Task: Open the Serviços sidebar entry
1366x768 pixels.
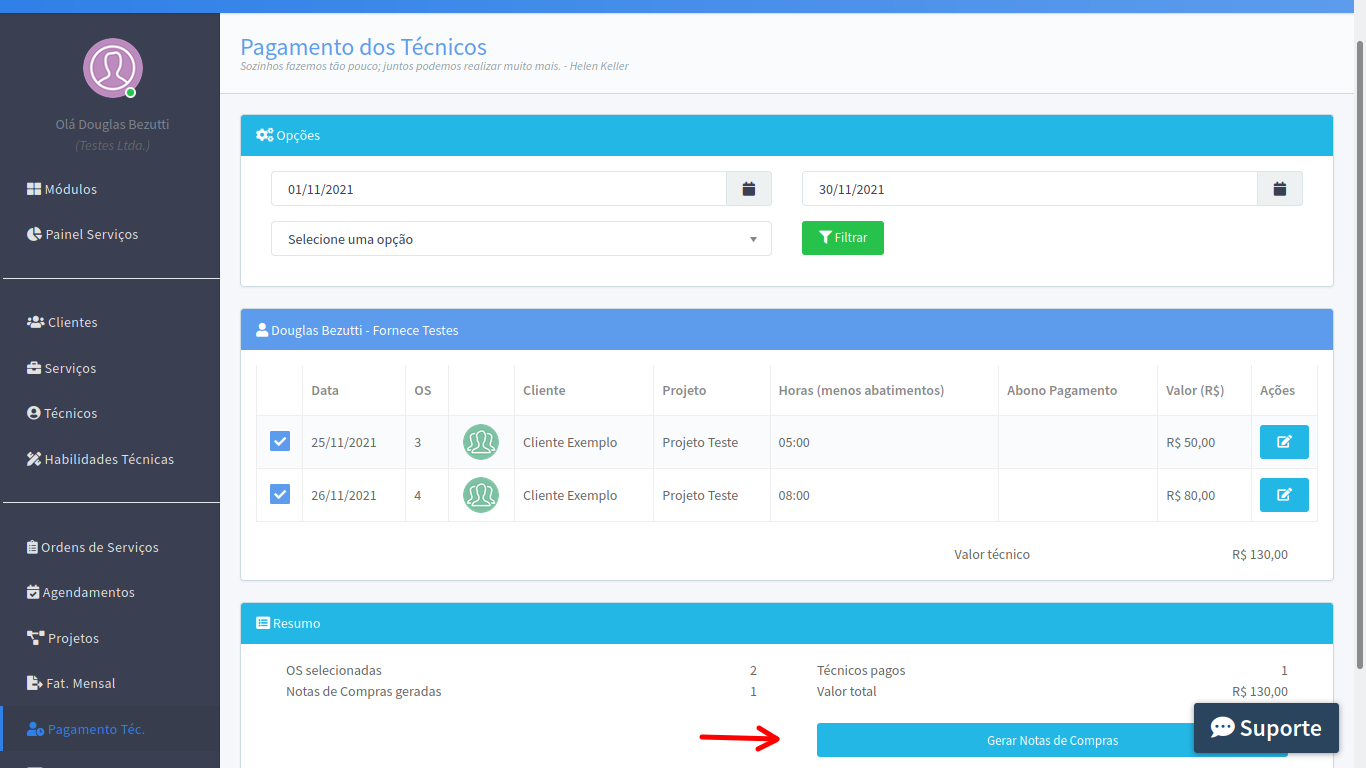Action: click(62, 368)
